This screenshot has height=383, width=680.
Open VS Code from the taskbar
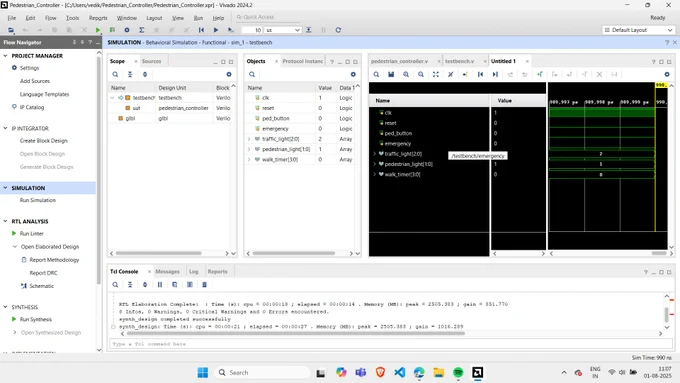(400, 373)
